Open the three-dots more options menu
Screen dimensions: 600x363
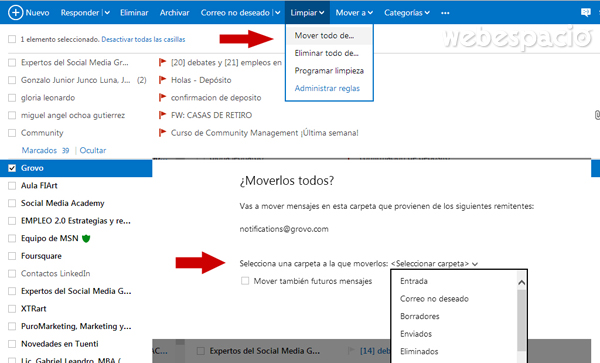pyautogui.click(x=445, y=13)
